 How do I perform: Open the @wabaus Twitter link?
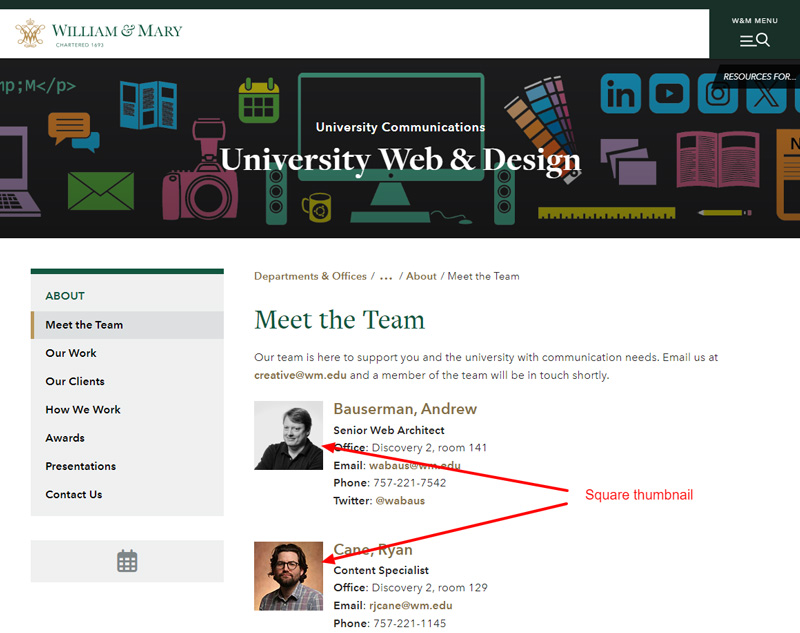coord(400,501)
